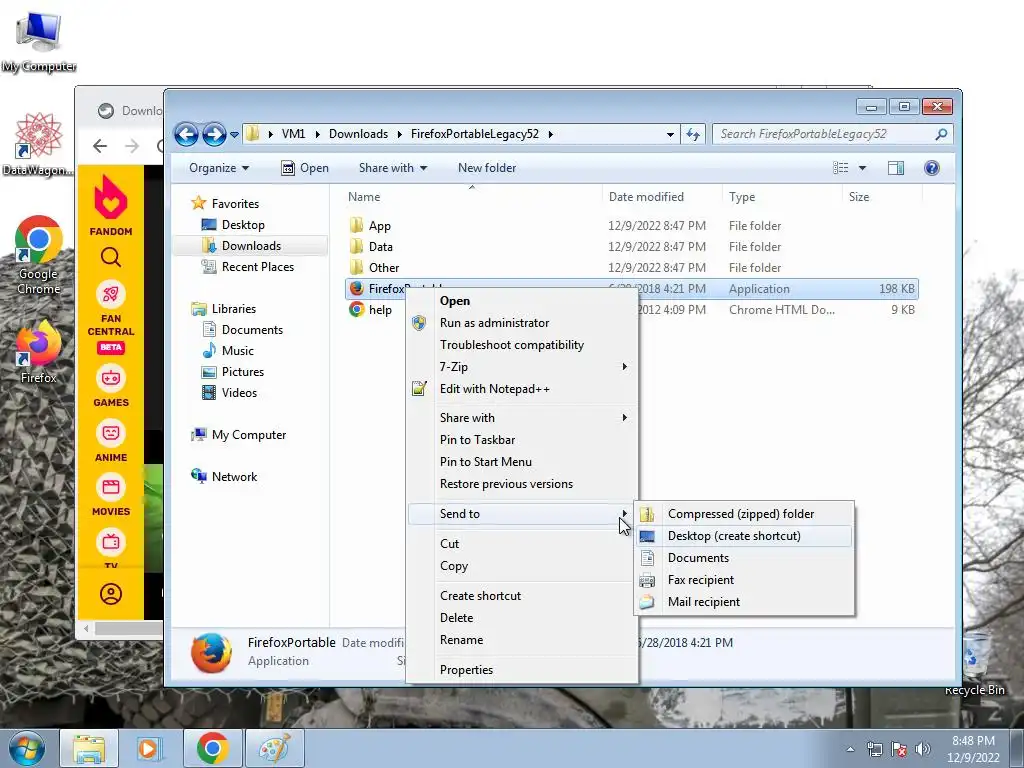Viewport: 1024px width, 768px height.
Task: Select the App folder row
Action: click(631, 226)
